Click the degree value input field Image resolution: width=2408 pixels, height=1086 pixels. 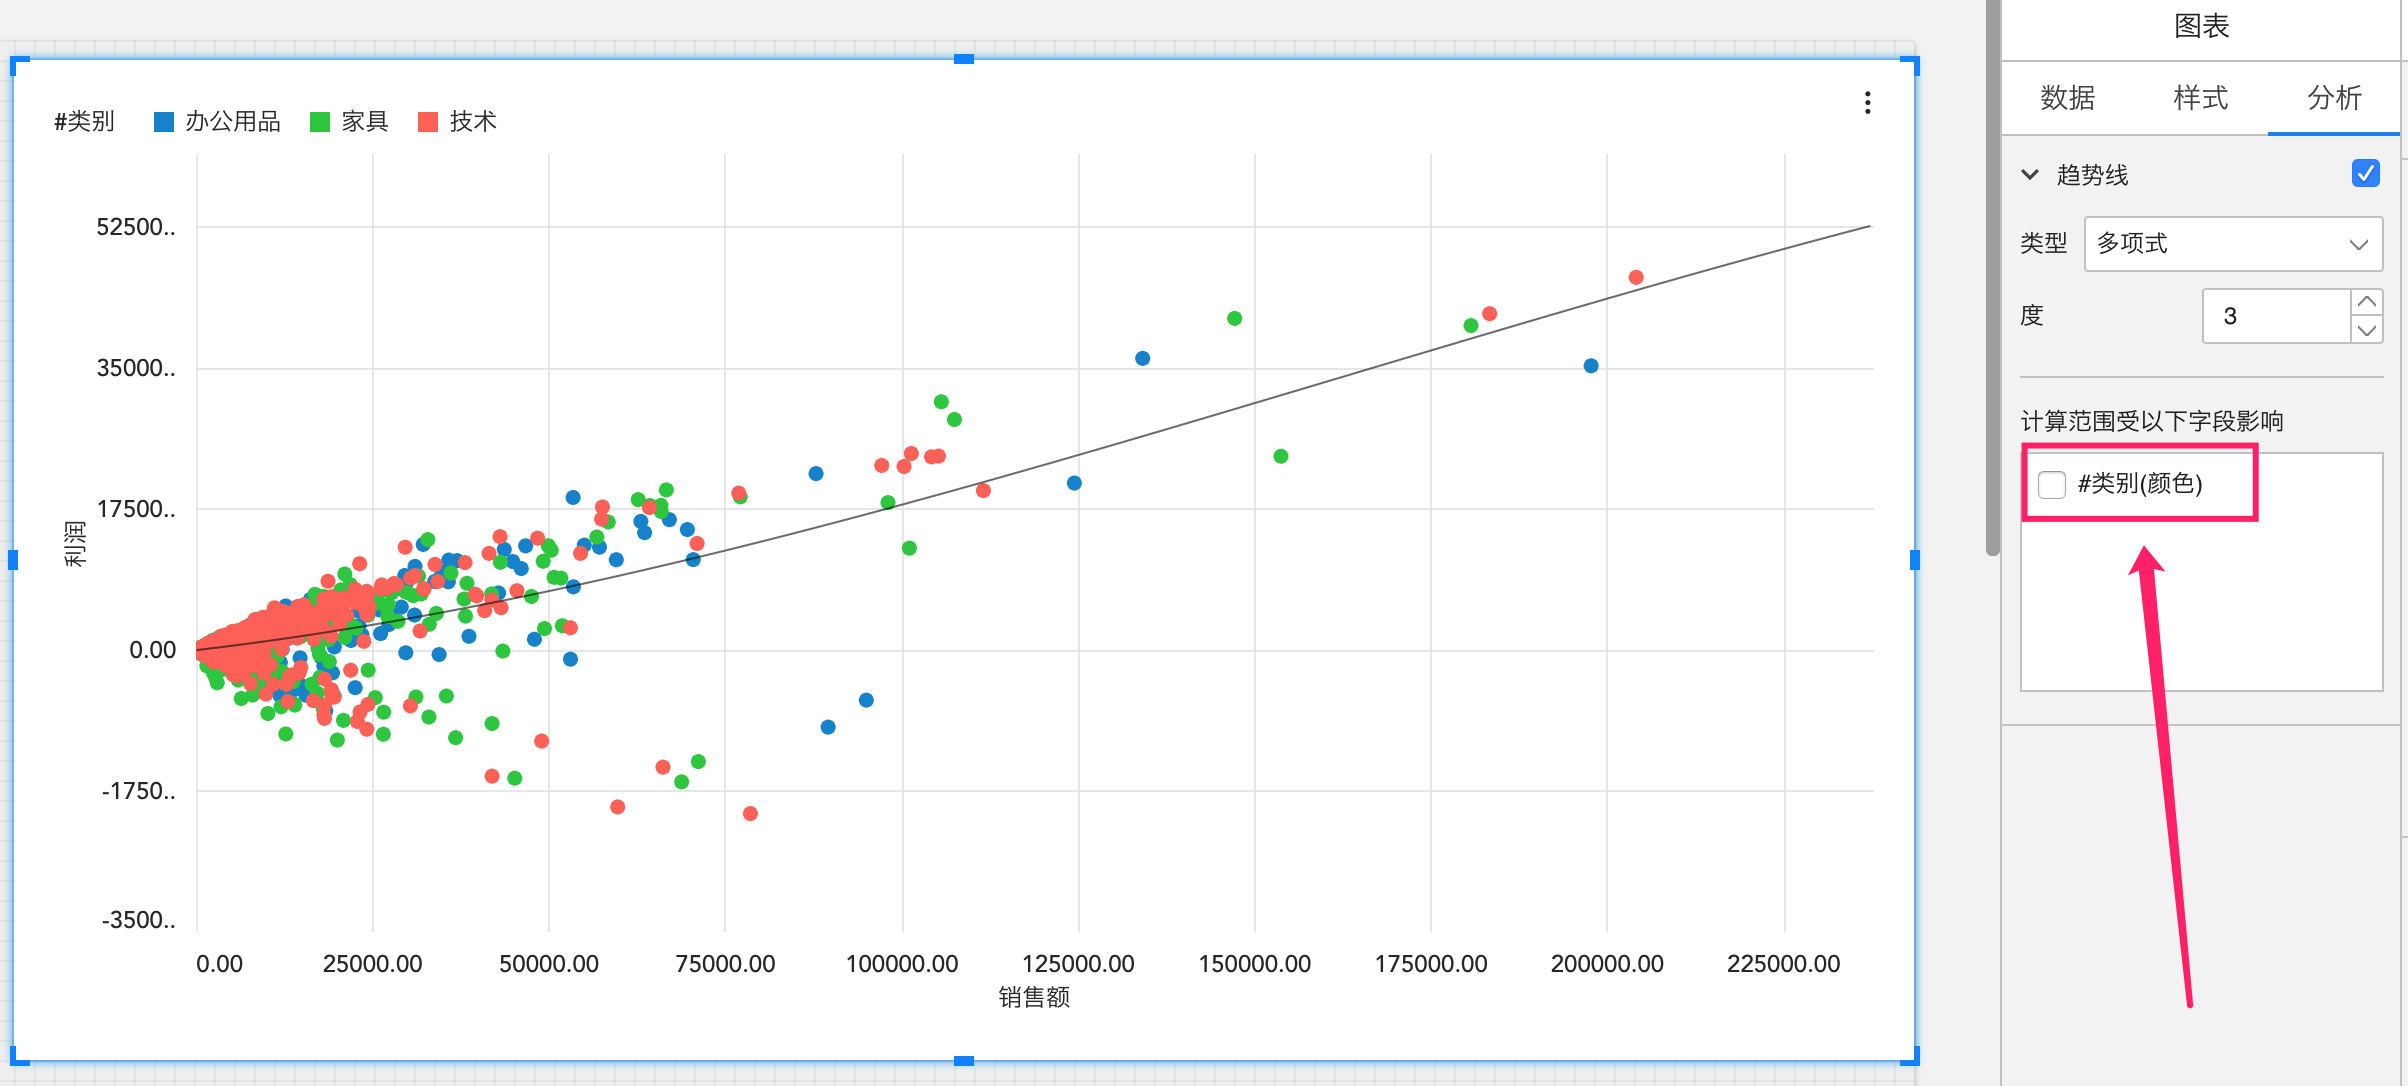2275,316
